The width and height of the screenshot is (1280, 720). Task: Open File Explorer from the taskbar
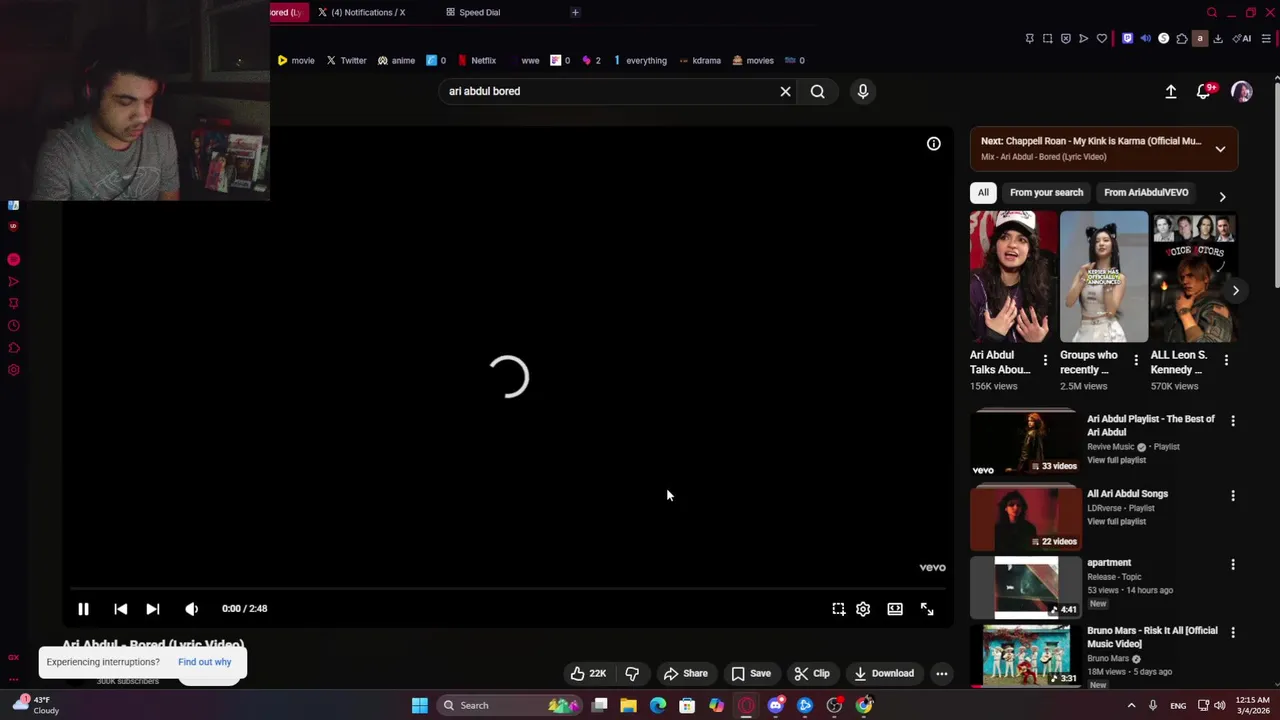[x=628, y=705]
